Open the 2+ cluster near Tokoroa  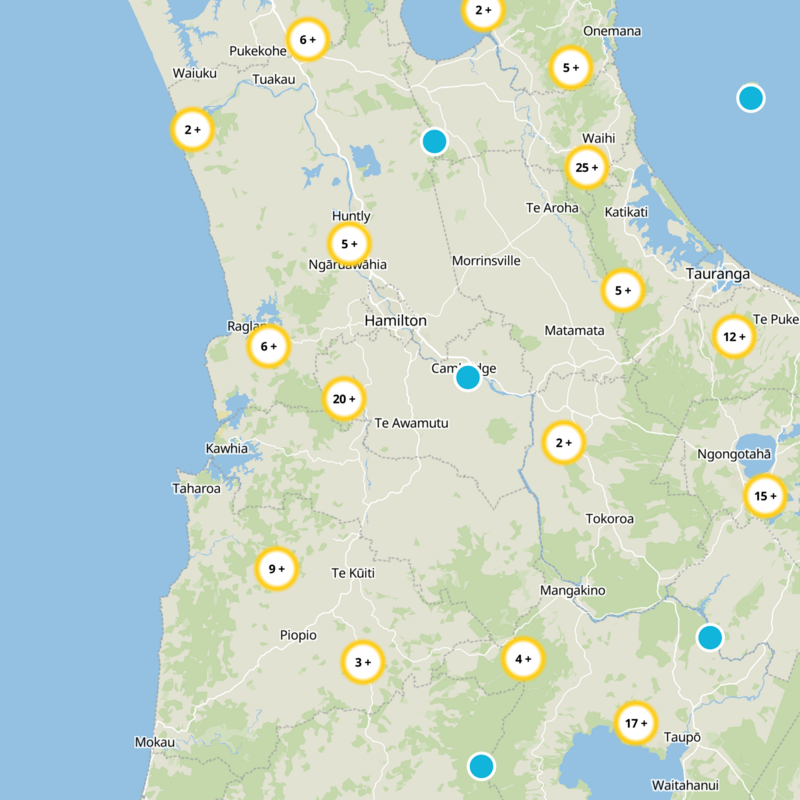coord(563,442)
